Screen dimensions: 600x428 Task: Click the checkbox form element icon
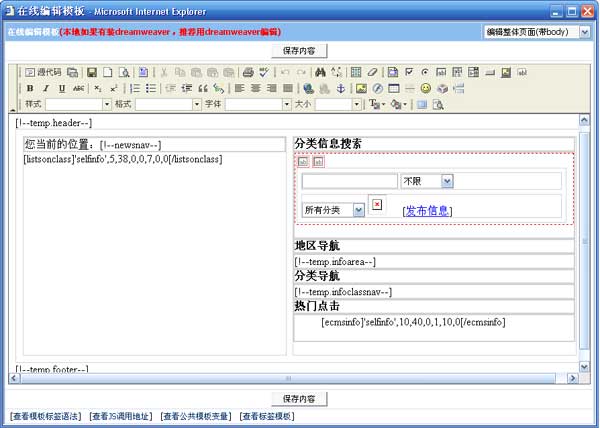tap(409, 73)
